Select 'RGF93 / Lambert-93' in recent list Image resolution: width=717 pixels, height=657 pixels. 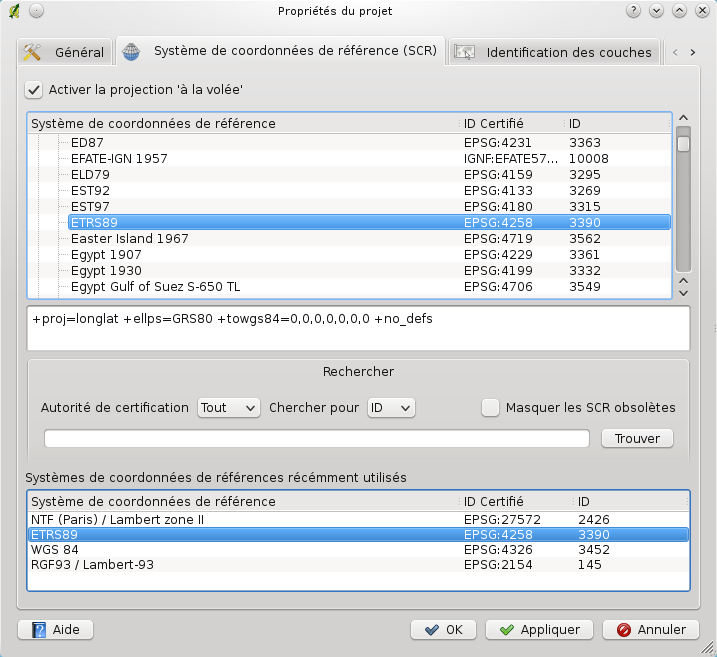pyautogui.click(x=94, y=565)
